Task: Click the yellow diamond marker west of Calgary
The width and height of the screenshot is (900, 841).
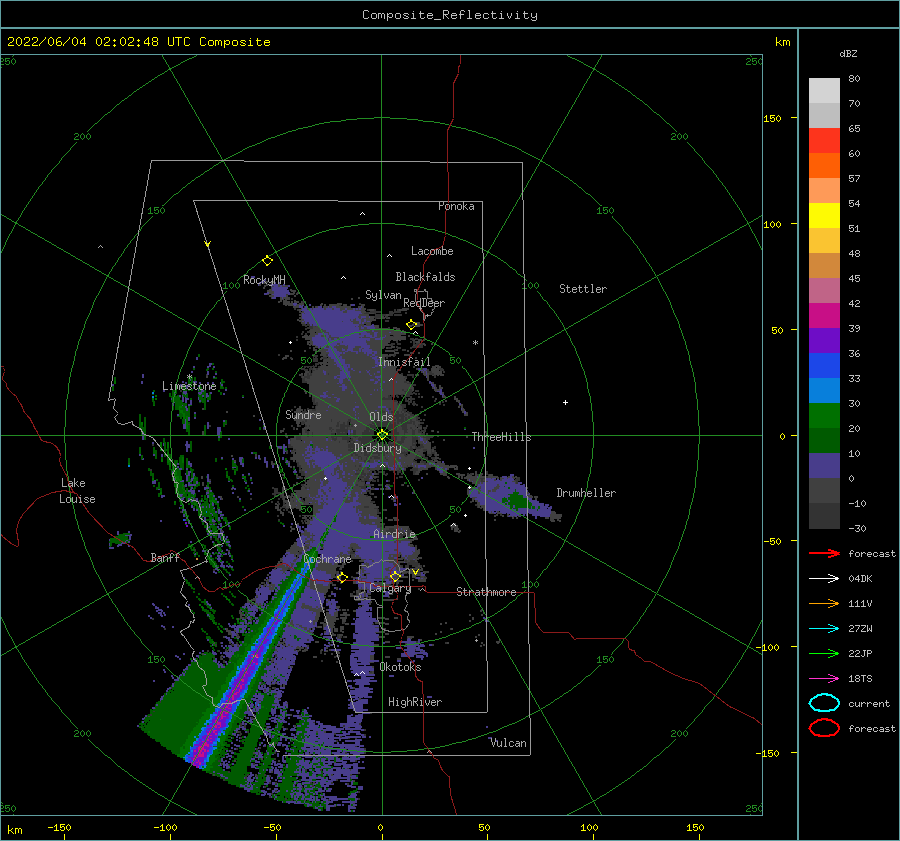Action: [342, 577]
